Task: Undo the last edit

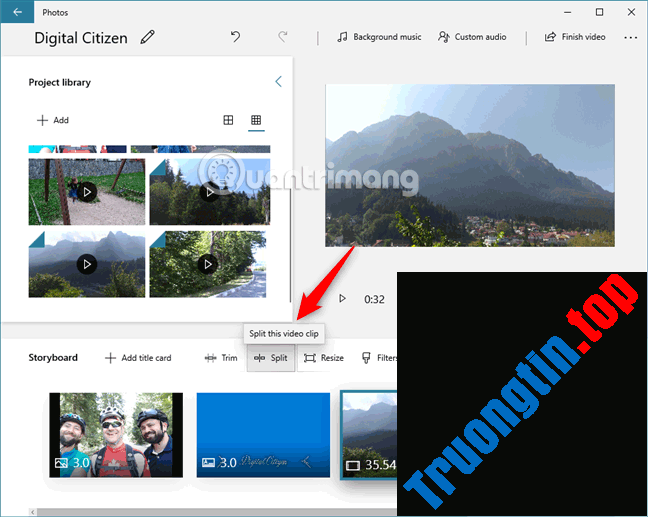Action: click(236, 37)
